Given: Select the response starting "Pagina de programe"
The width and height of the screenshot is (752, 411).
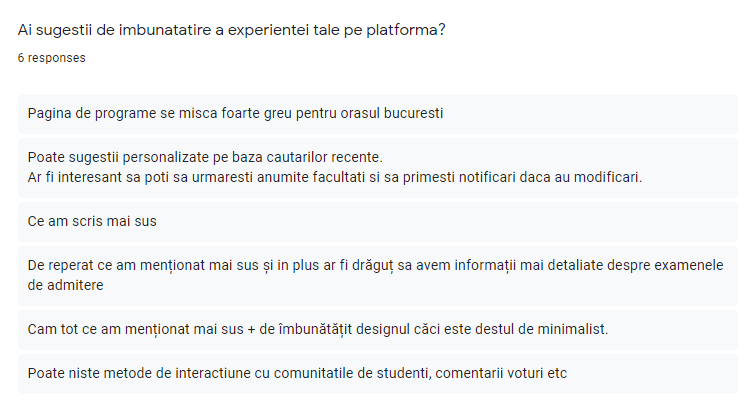Looking at the screenshot, I should click(x=235, y=113).
